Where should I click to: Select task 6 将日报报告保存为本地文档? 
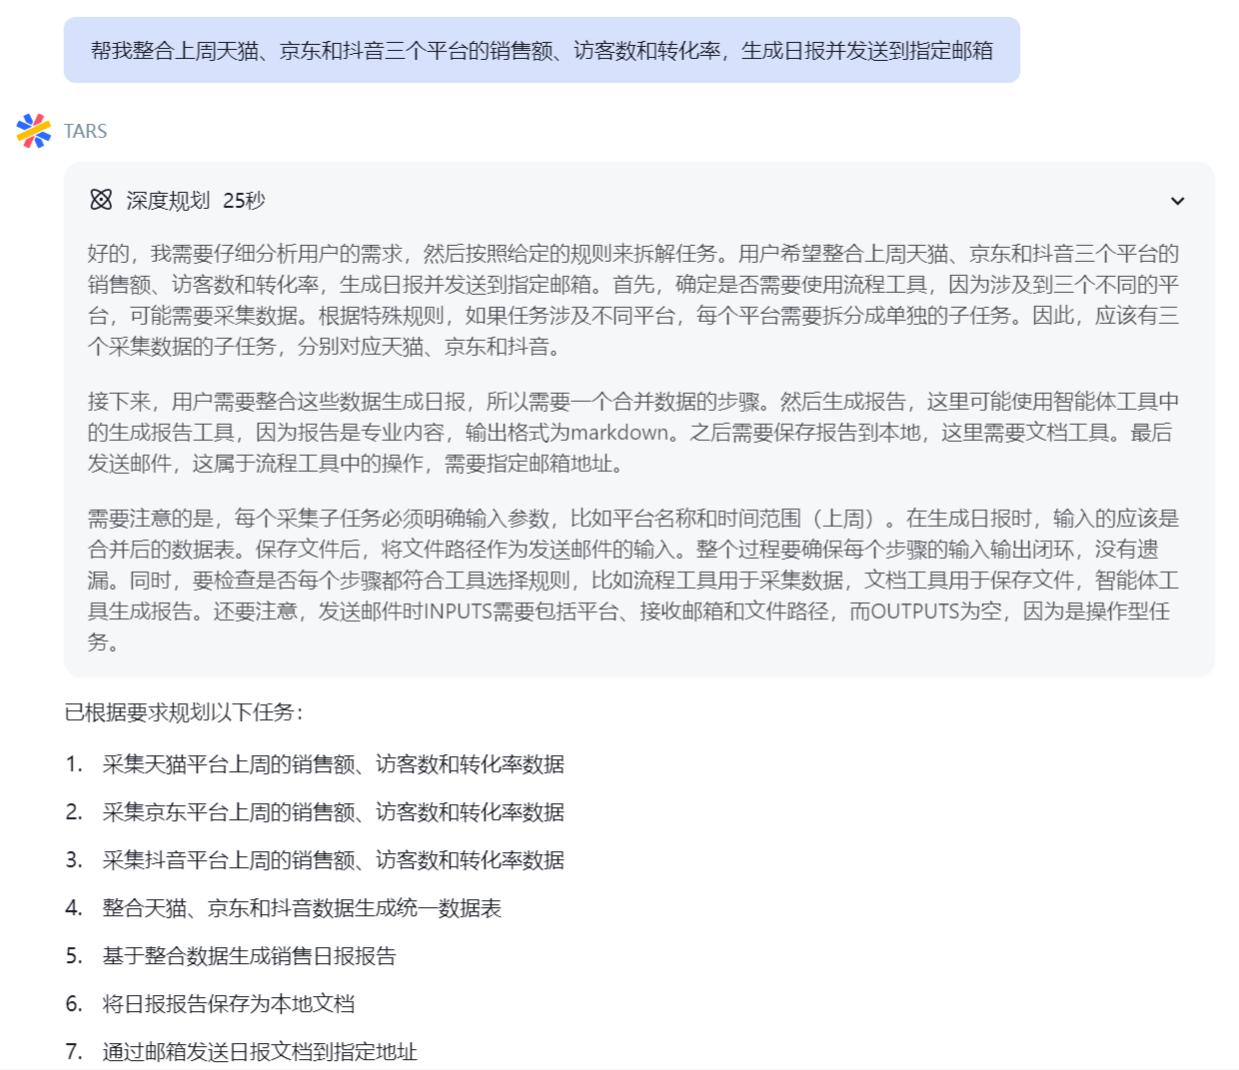pyautogui.click(x=228, y=1004)
